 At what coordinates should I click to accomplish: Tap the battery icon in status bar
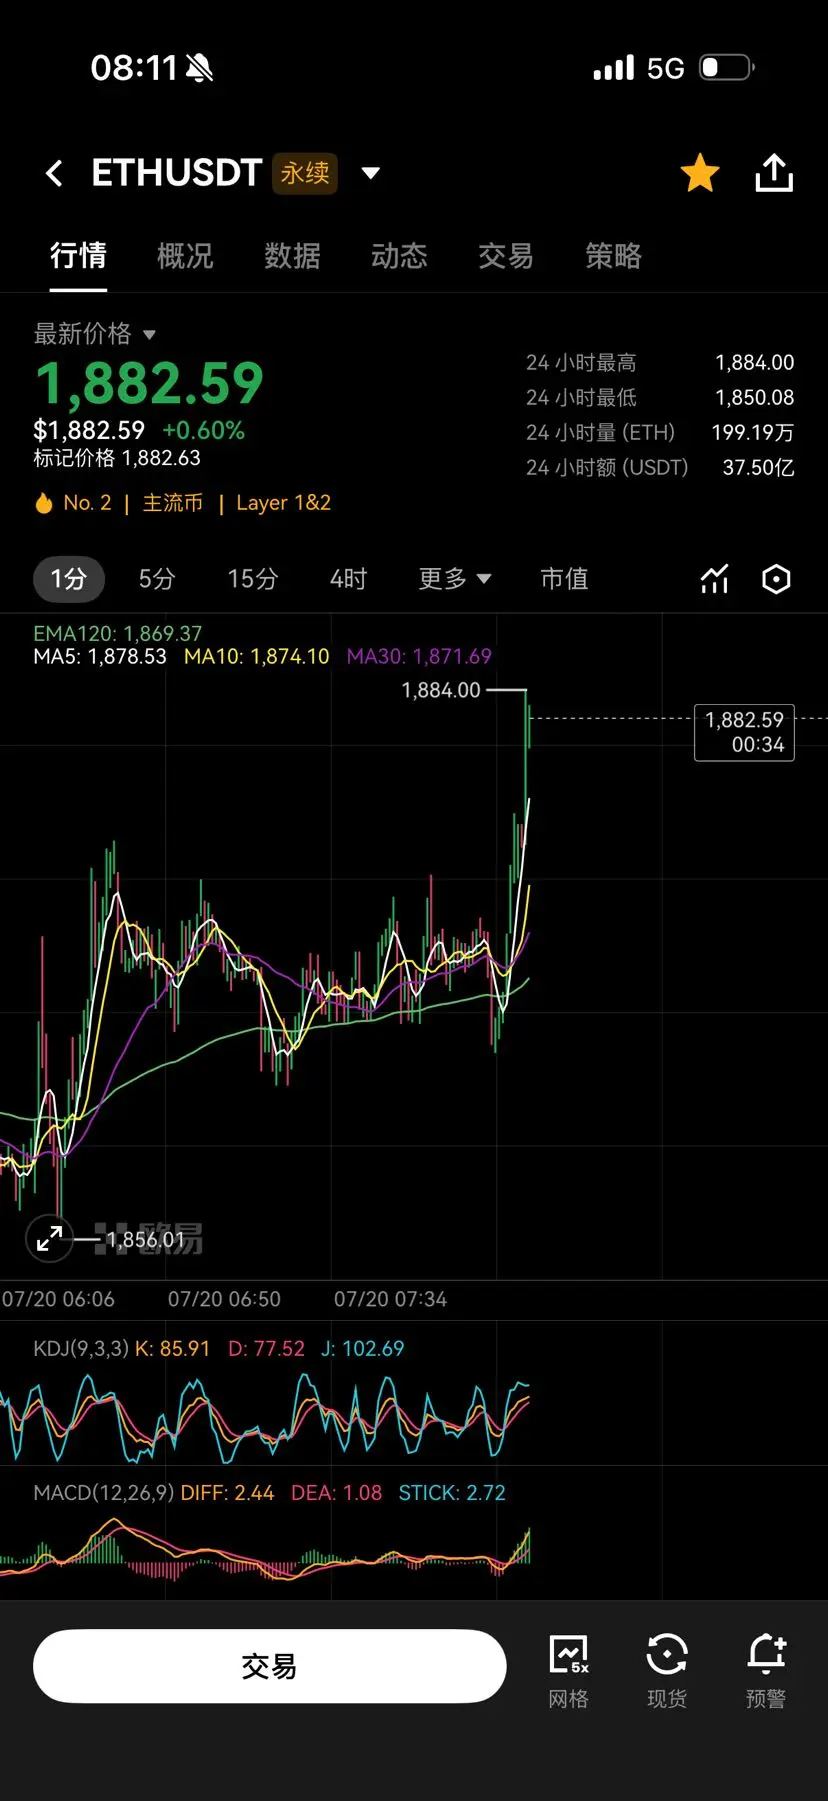pyautogui.click(x=726, y=68)
